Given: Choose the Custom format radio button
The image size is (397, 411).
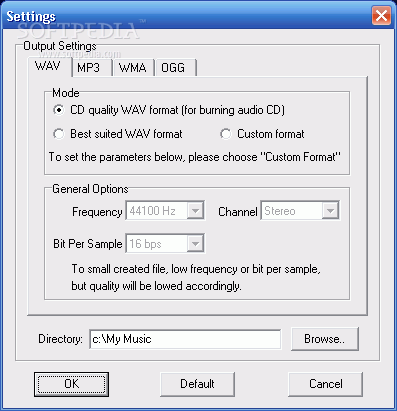Looking at the screenshot, I should [225, 134].
